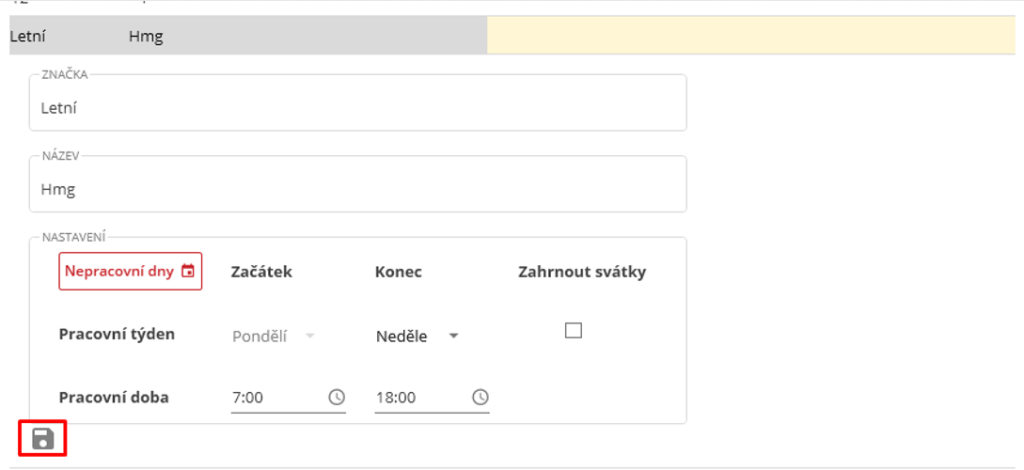
Task: Select the Letní cell in header row
Action: point(28,37)
